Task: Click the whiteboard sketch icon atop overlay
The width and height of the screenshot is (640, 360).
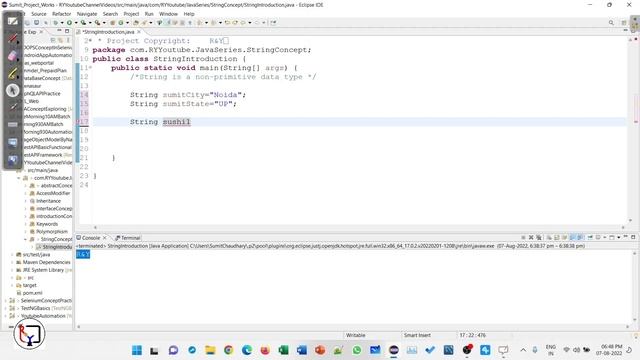Action: coord(13,21)
